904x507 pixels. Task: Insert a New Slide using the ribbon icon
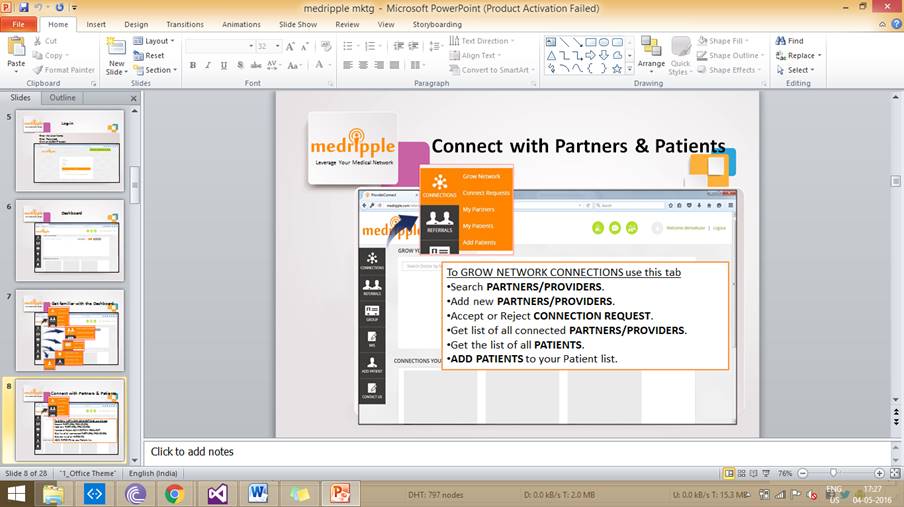(116, 48)
